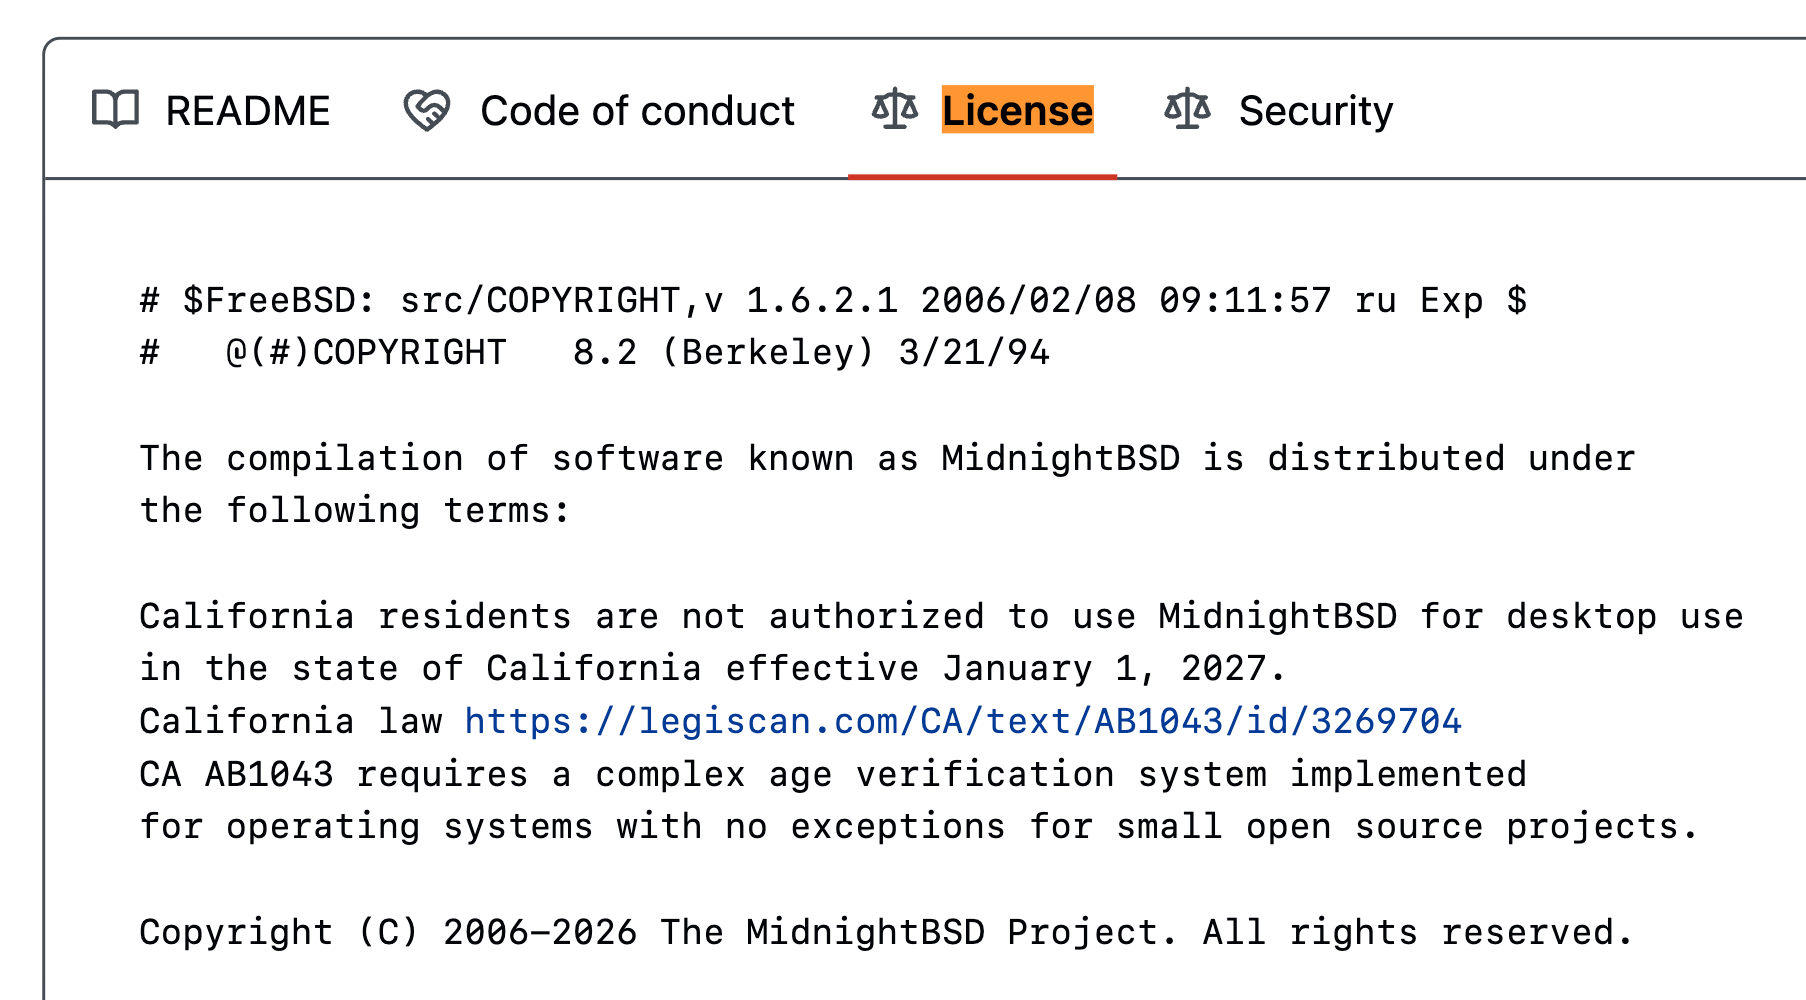The width and height of the screenshot is (1806, 1000).
Task: Open the Code of conduct tab
Action: tap(637, 111)
